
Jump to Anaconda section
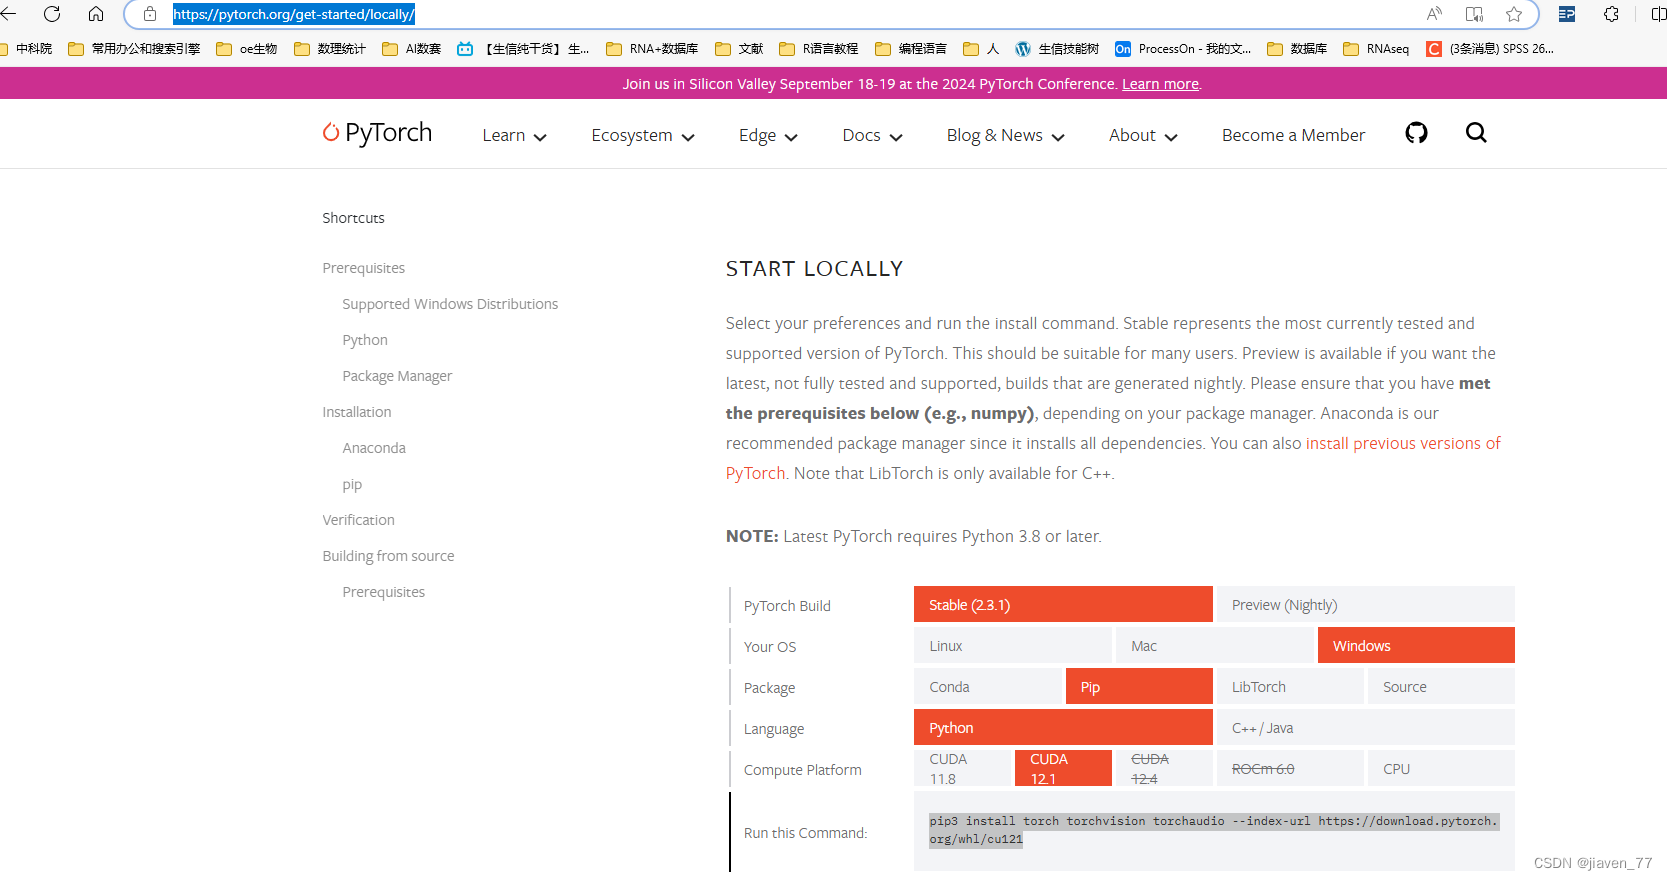(x=374, y=448)
